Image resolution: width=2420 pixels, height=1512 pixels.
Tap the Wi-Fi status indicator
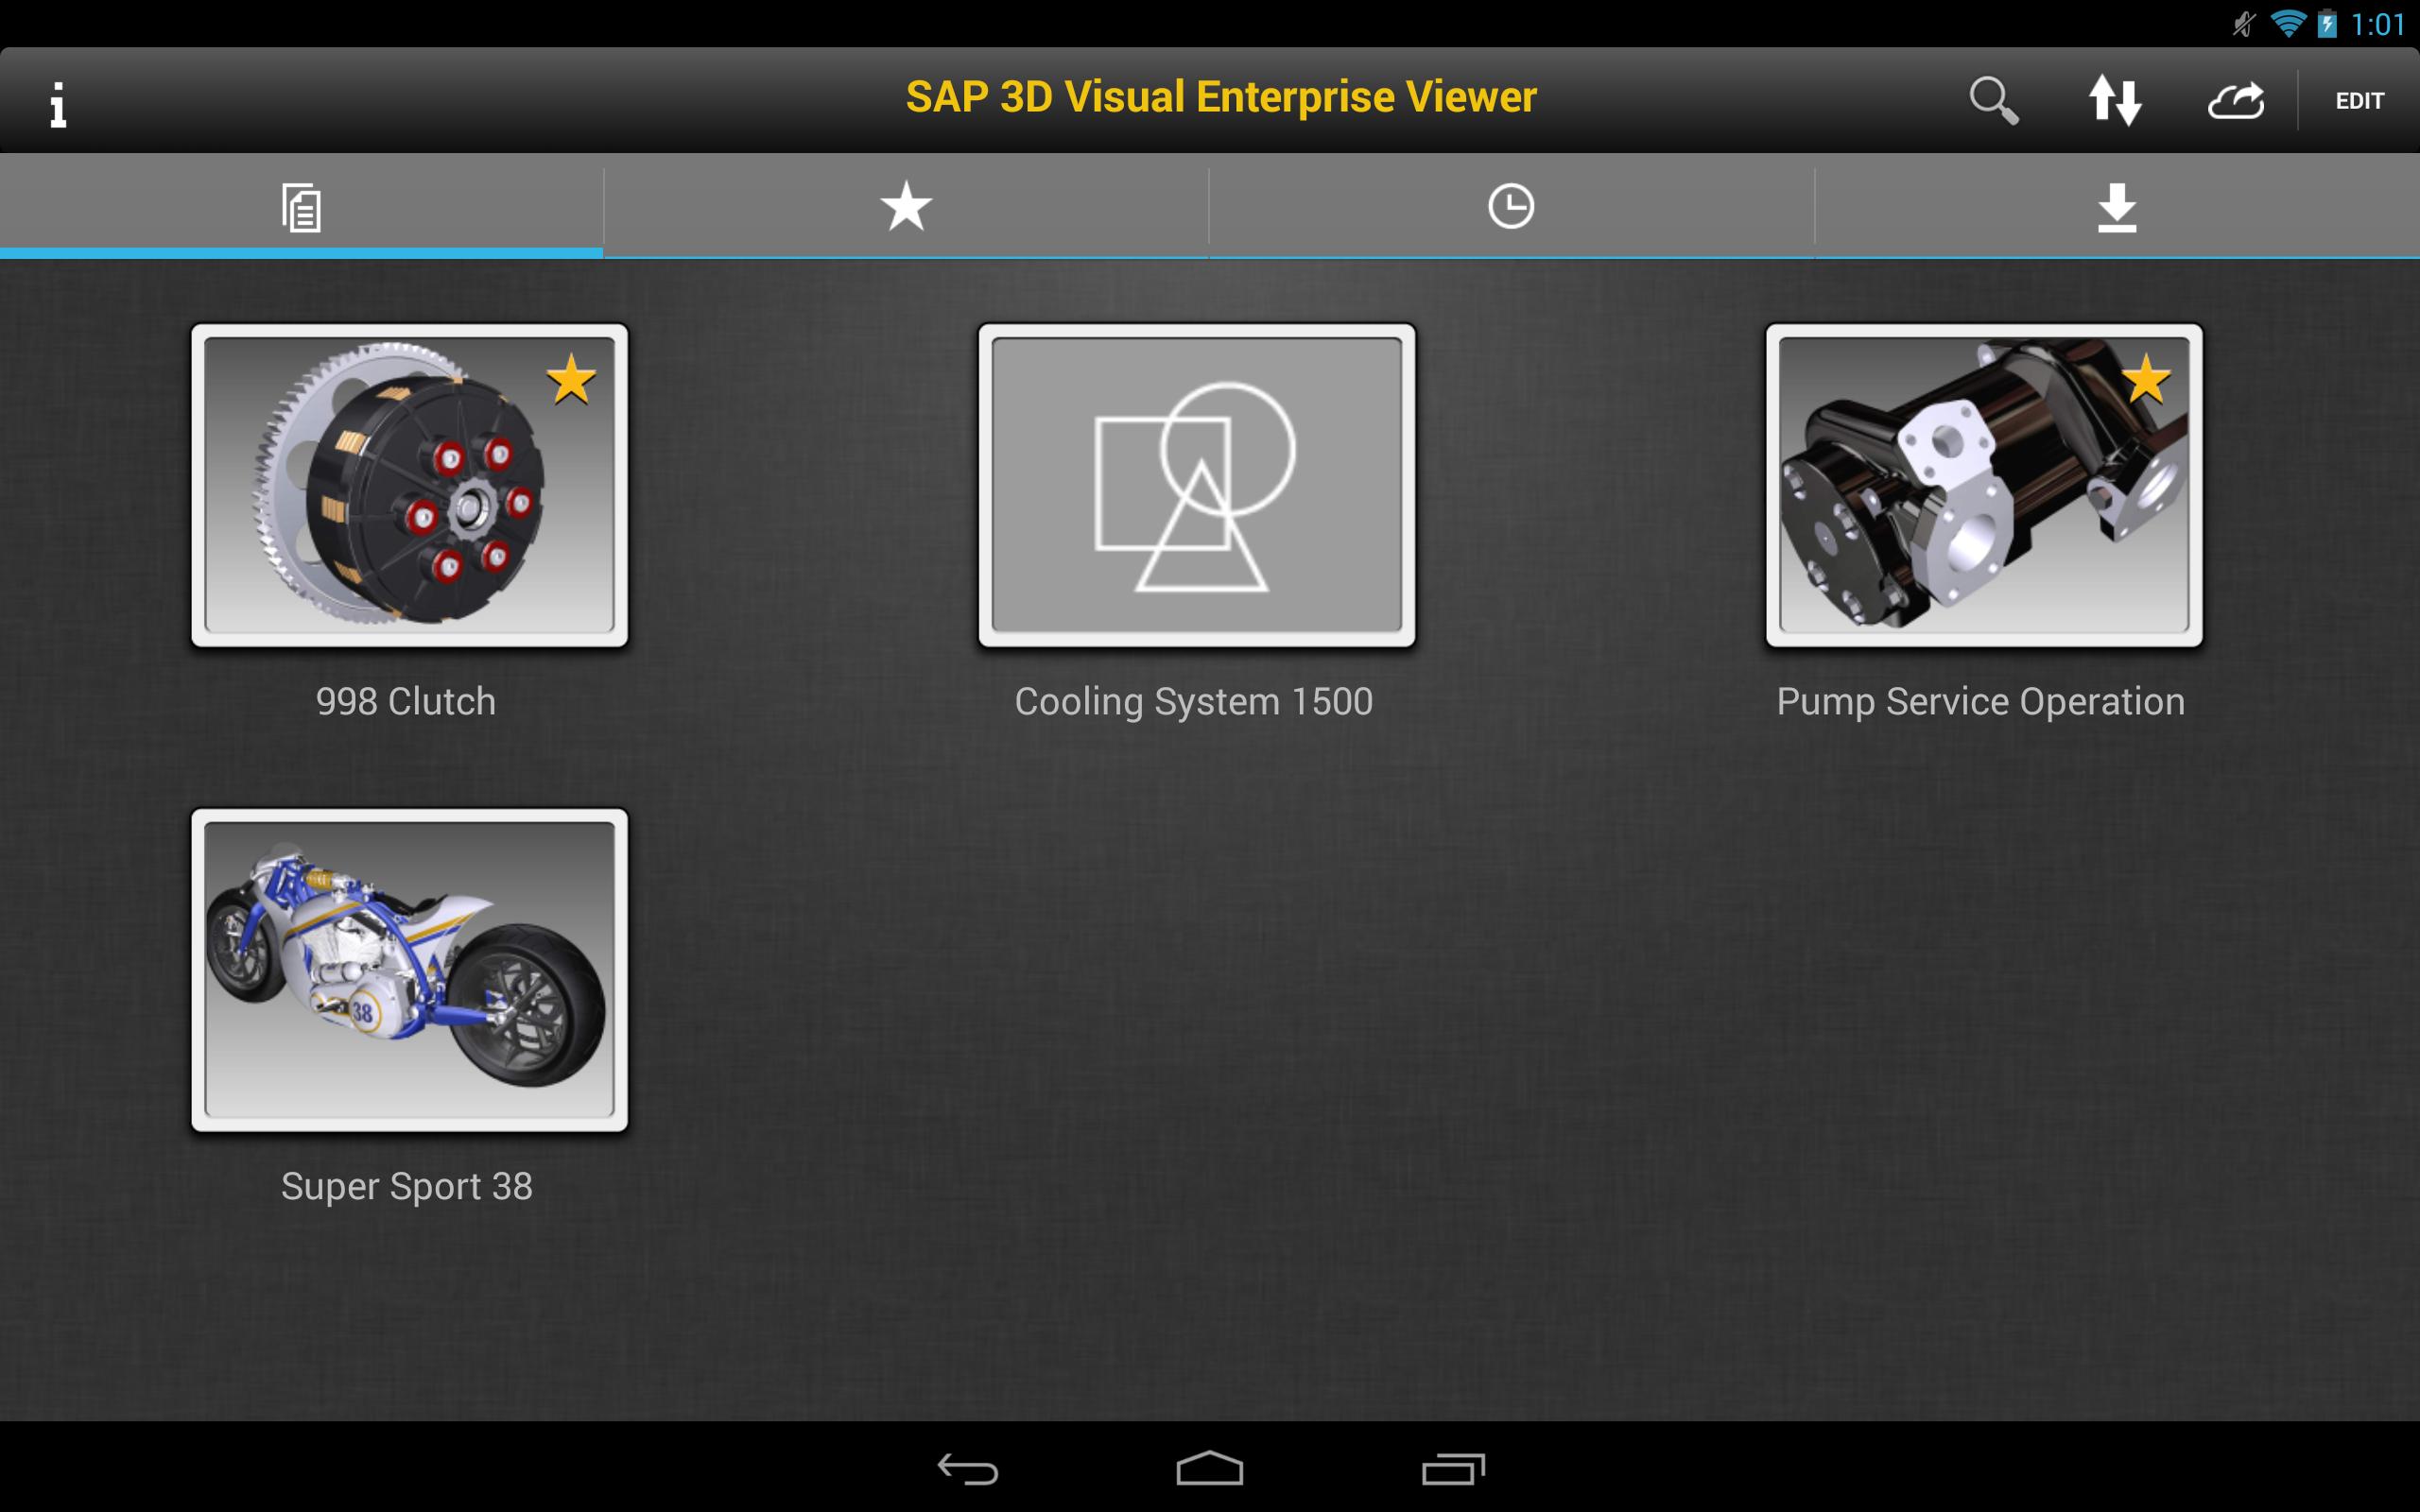click(x=2290, y=22)
